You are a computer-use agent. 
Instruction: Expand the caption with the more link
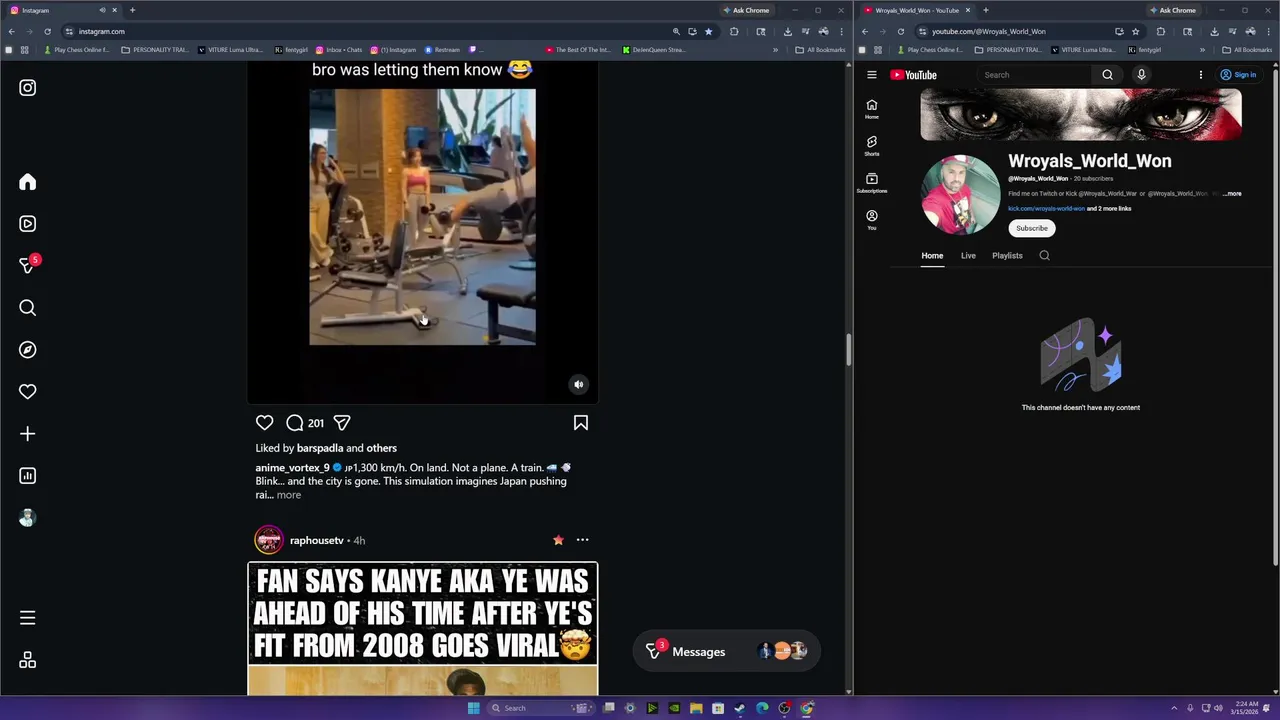point(288,495)
